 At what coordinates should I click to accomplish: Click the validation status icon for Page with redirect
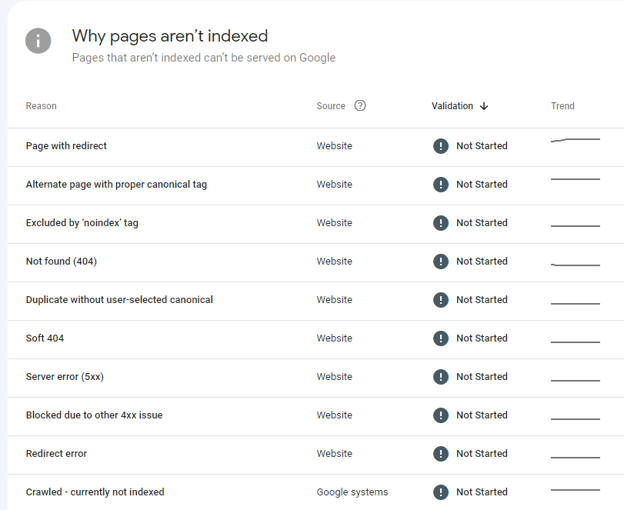click(x=440, y=146)
